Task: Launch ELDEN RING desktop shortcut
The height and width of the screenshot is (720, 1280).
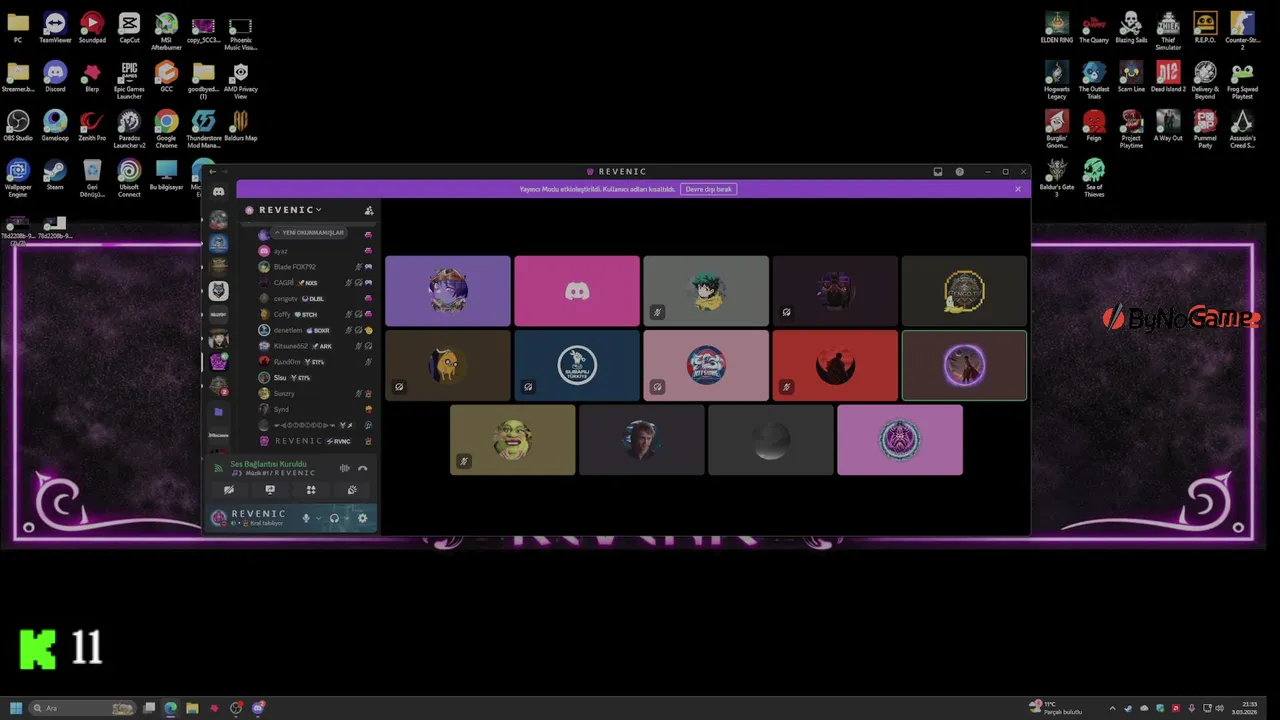Action: [x=1057, y=28]
